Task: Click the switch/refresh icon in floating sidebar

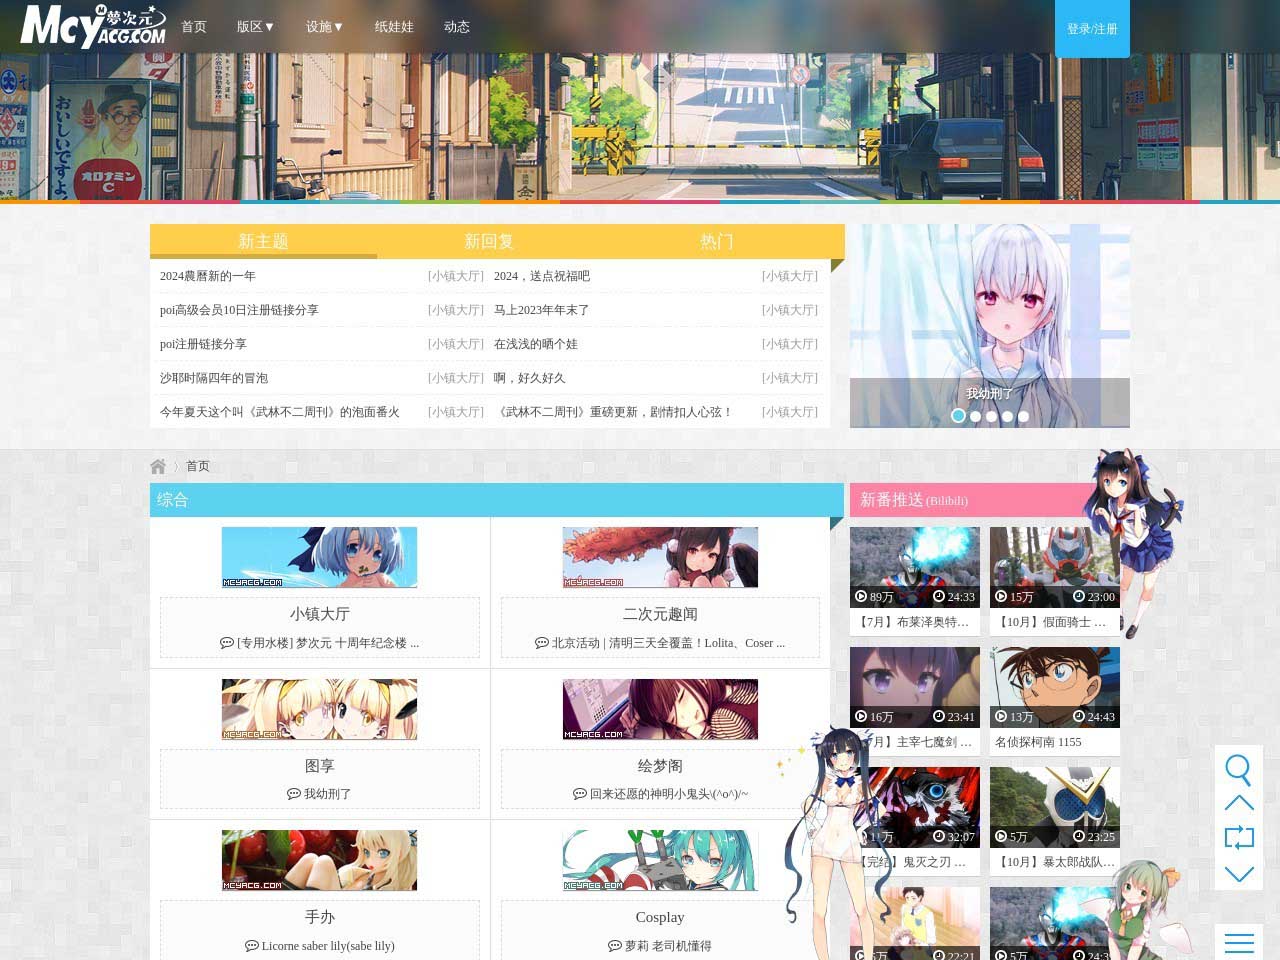Action: click(1238, 838)
